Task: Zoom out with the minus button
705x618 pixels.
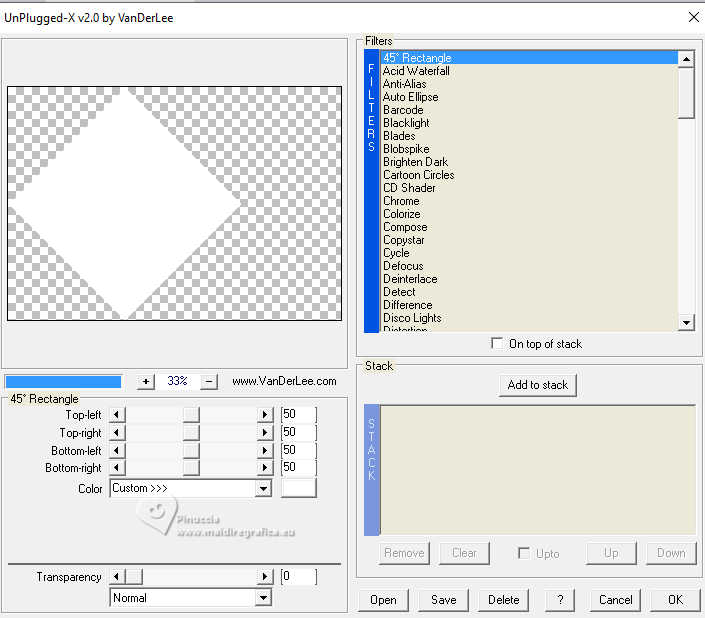Action: [209, 382]
